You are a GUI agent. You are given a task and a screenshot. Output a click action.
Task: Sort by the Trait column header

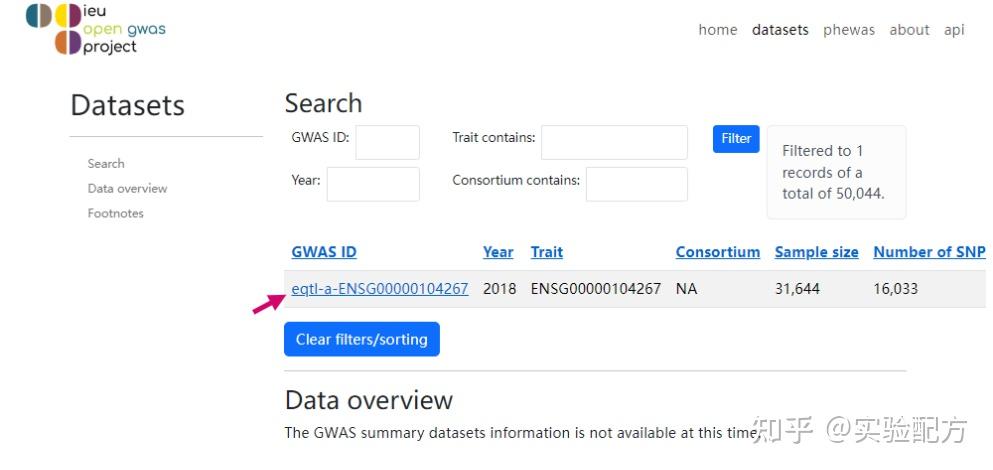(547, 252)
